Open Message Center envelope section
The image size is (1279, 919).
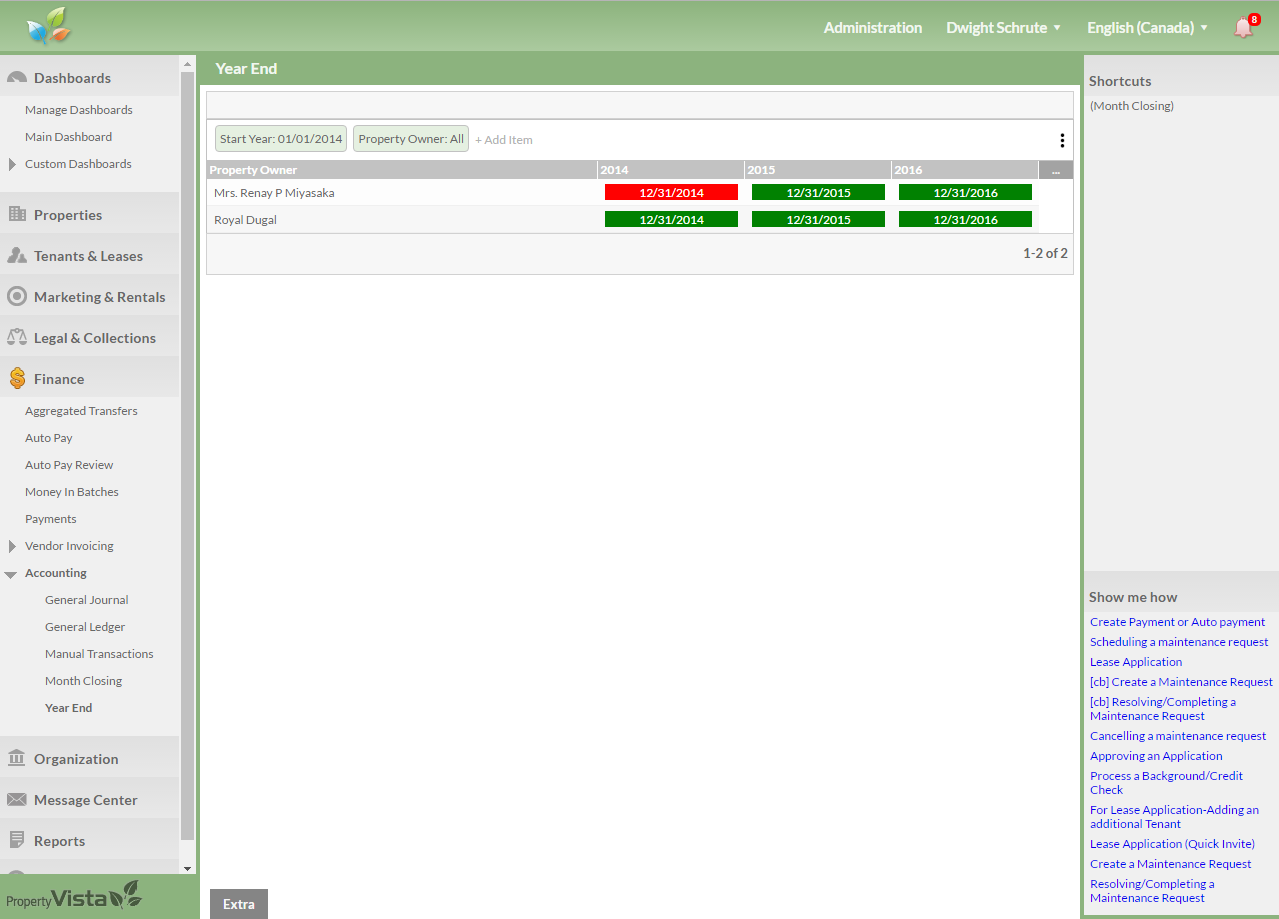tap(85, 800)
